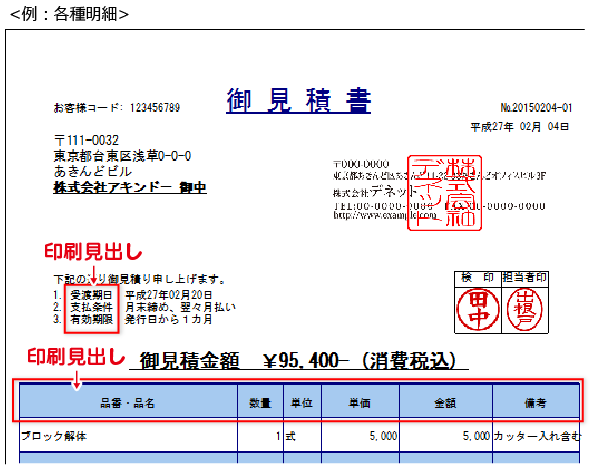This screenshot has width=590, height=475.
Task: Click the ブロック解体 item cell
Action: click(x=128, y=436)
